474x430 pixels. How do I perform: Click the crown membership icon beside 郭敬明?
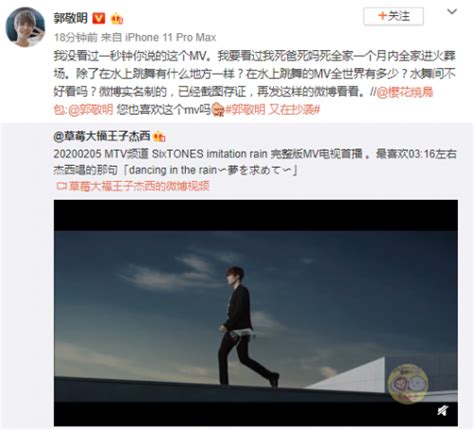117,19
